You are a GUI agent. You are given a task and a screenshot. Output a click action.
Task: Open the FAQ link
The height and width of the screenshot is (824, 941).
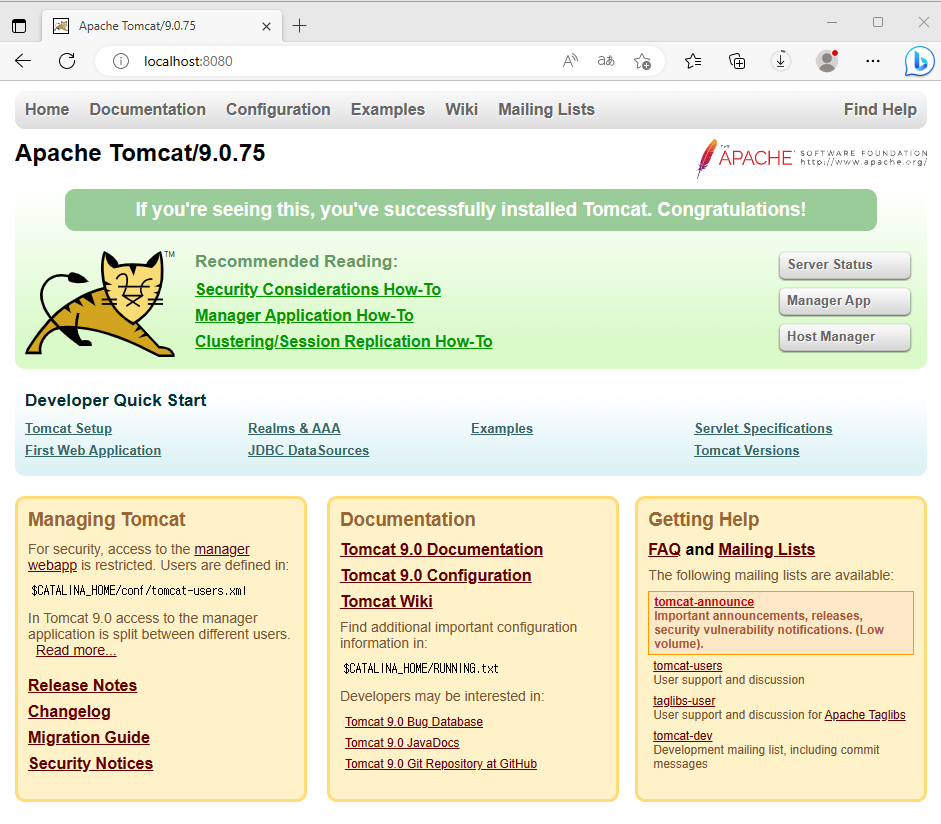[x=664, y=549]
